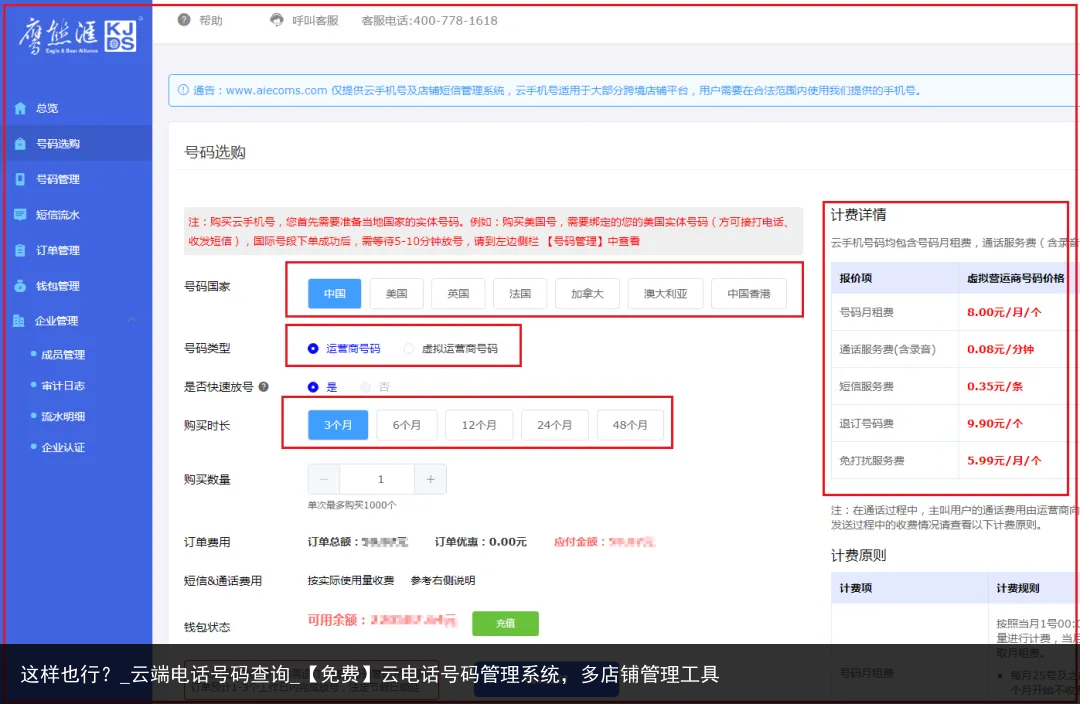Select 英国 as number country
This screenshot has width=1080, height=704.
[458, 293]
